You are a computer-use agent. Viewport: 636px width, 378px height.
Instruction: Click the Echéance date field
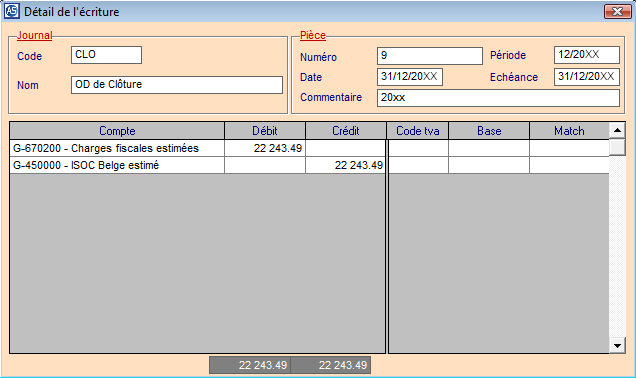coord(587,77)
